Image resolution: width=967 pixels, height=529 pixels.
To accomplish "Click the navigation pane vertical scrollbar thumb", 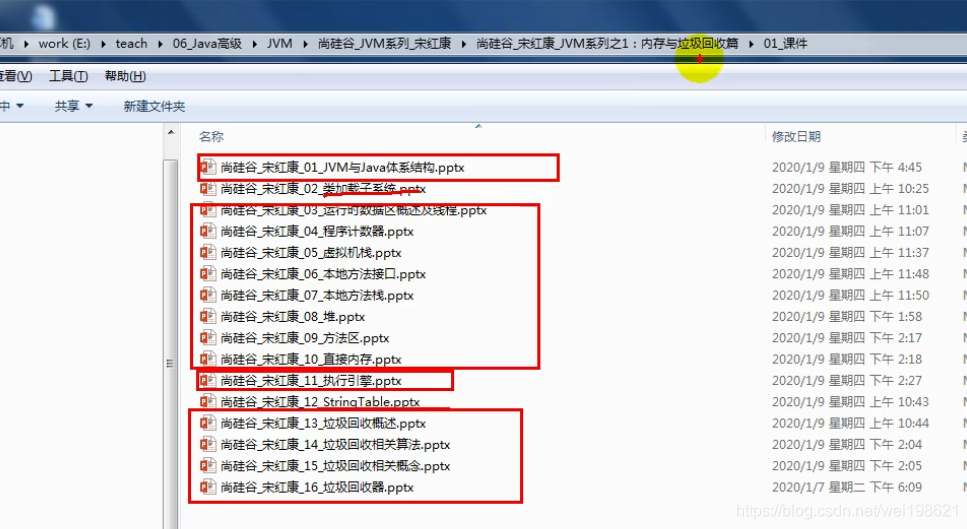I will click(x=171, y=344).
